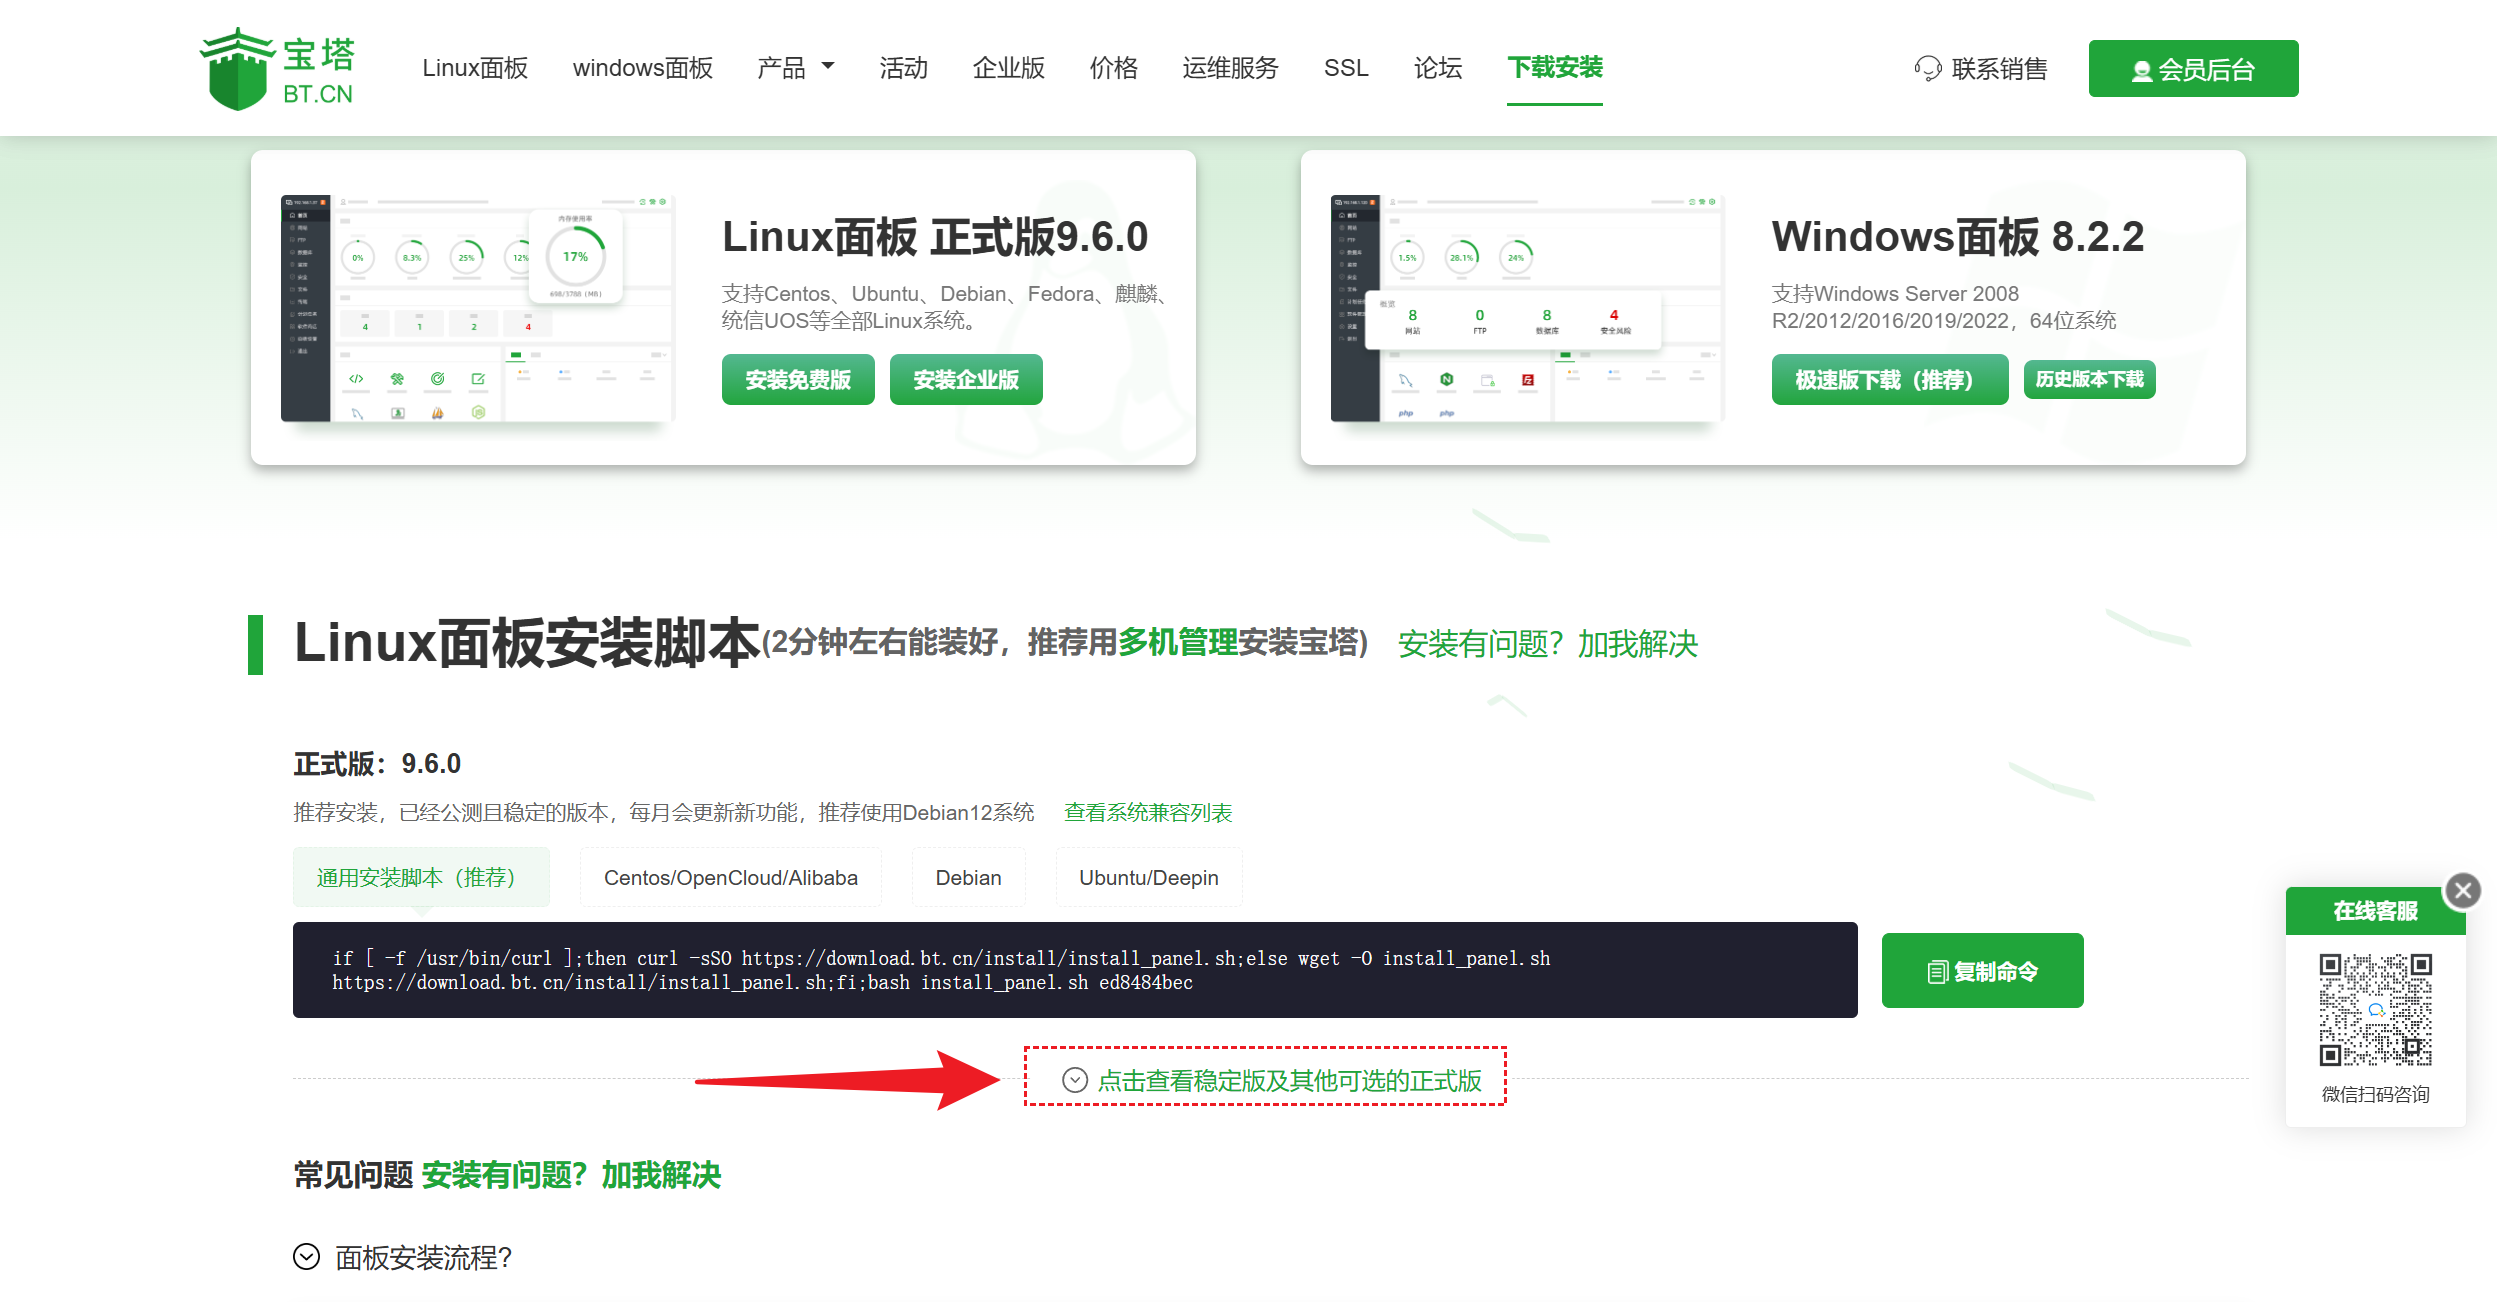Click the install script command box

(x=1074, y=970)
